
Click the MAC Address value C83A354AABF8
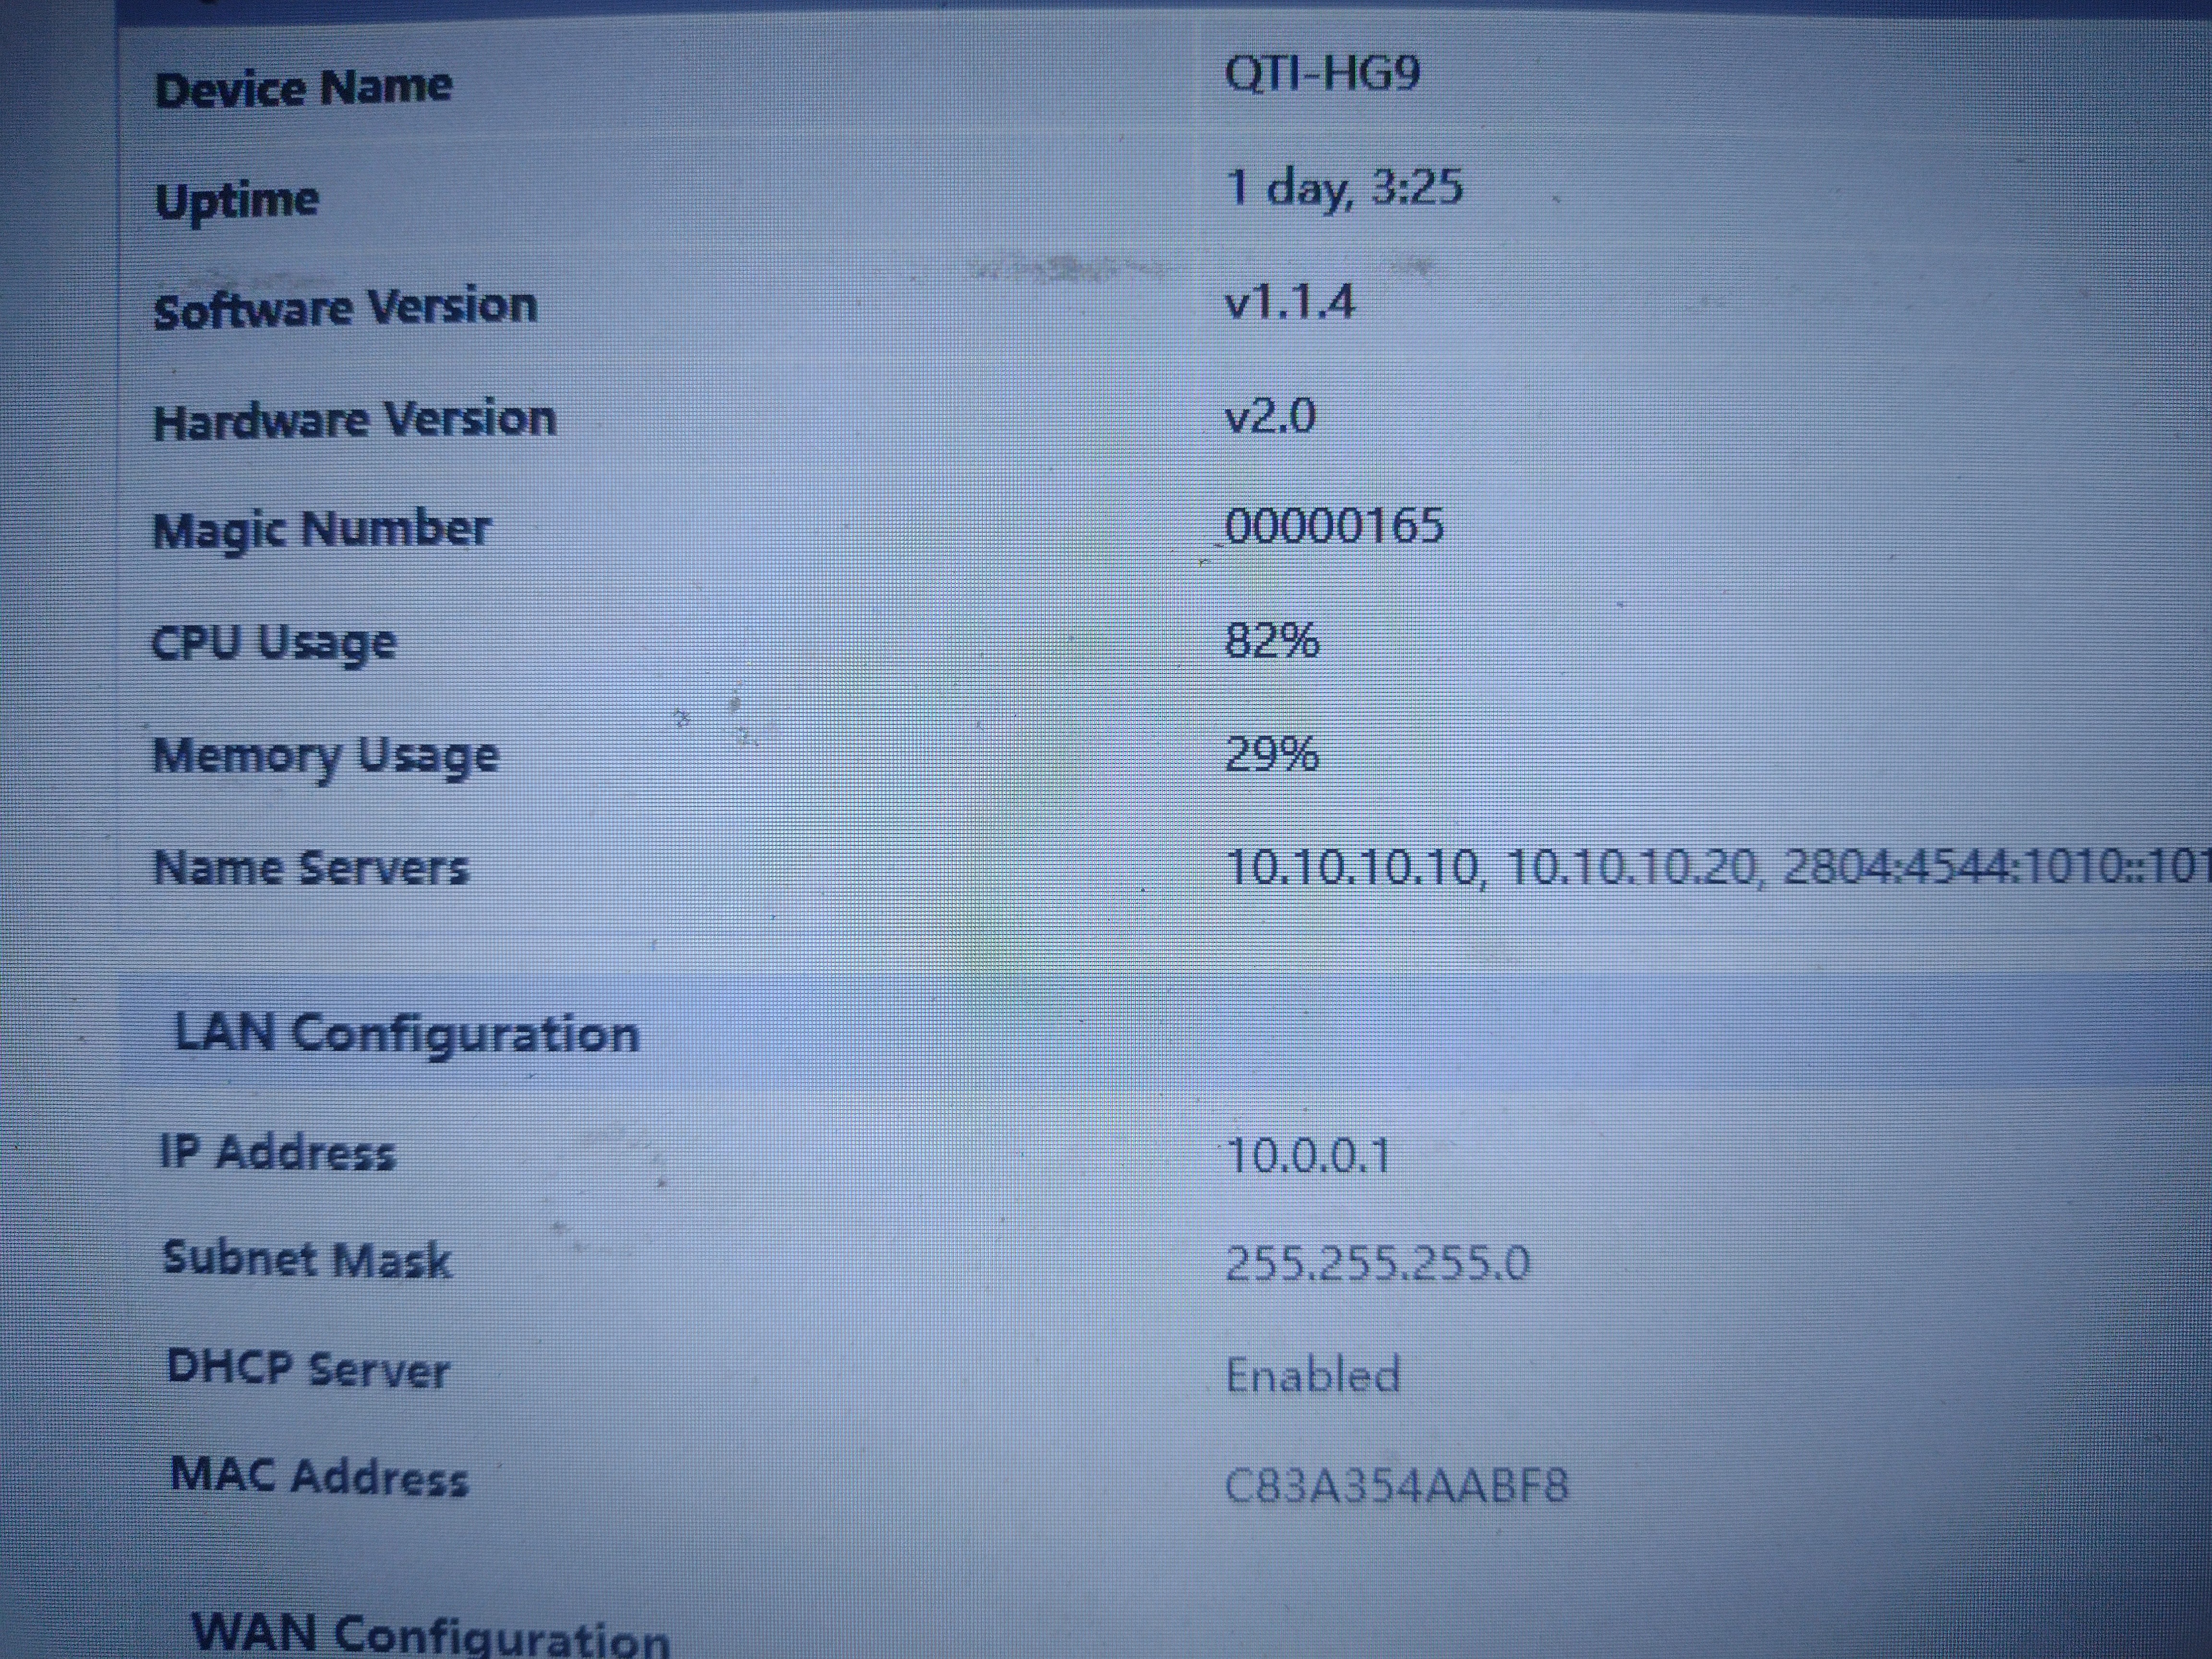[x=1396, y=1486]
